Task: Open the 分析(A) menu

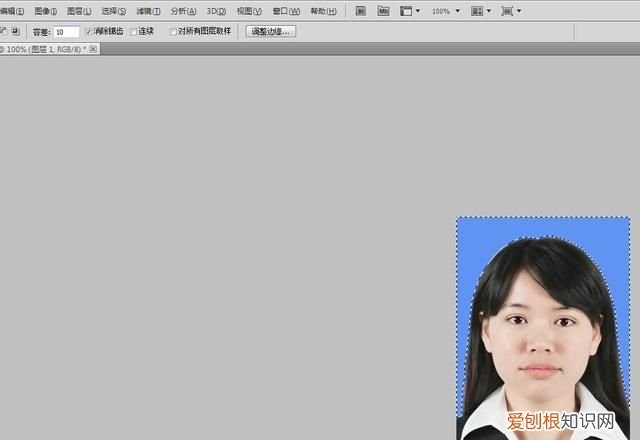Action: [183, 11]
